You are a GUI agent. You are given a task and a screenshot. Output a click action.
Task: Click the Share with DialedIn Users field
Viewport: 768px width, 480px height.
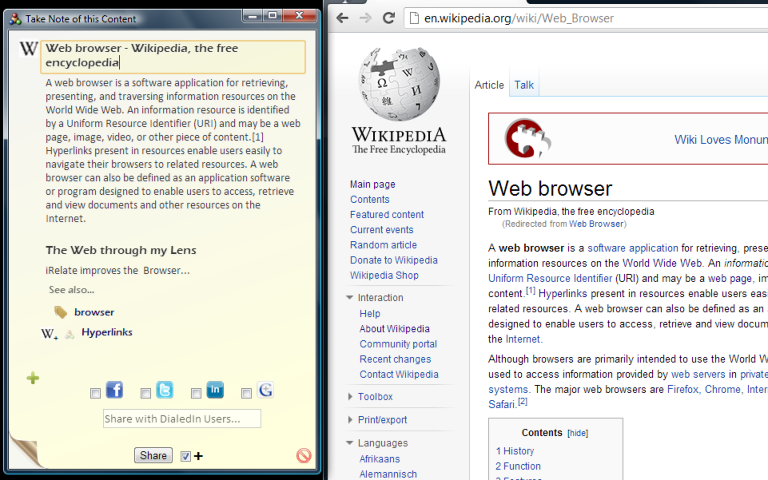coord(182,419)
